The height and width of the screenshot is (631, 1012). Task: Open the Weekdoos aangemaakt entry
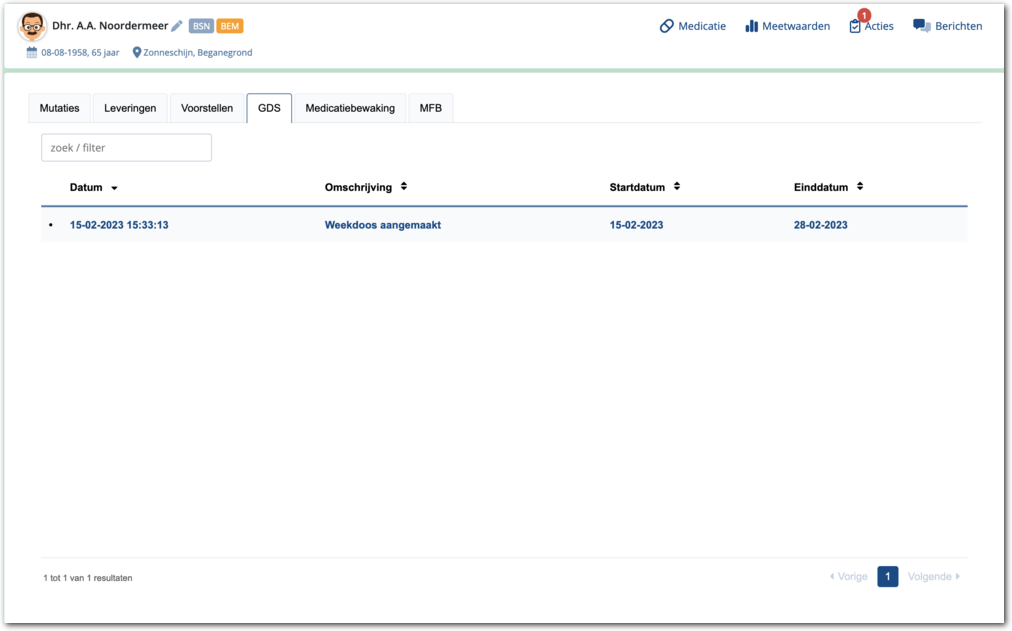click(382, 225)
